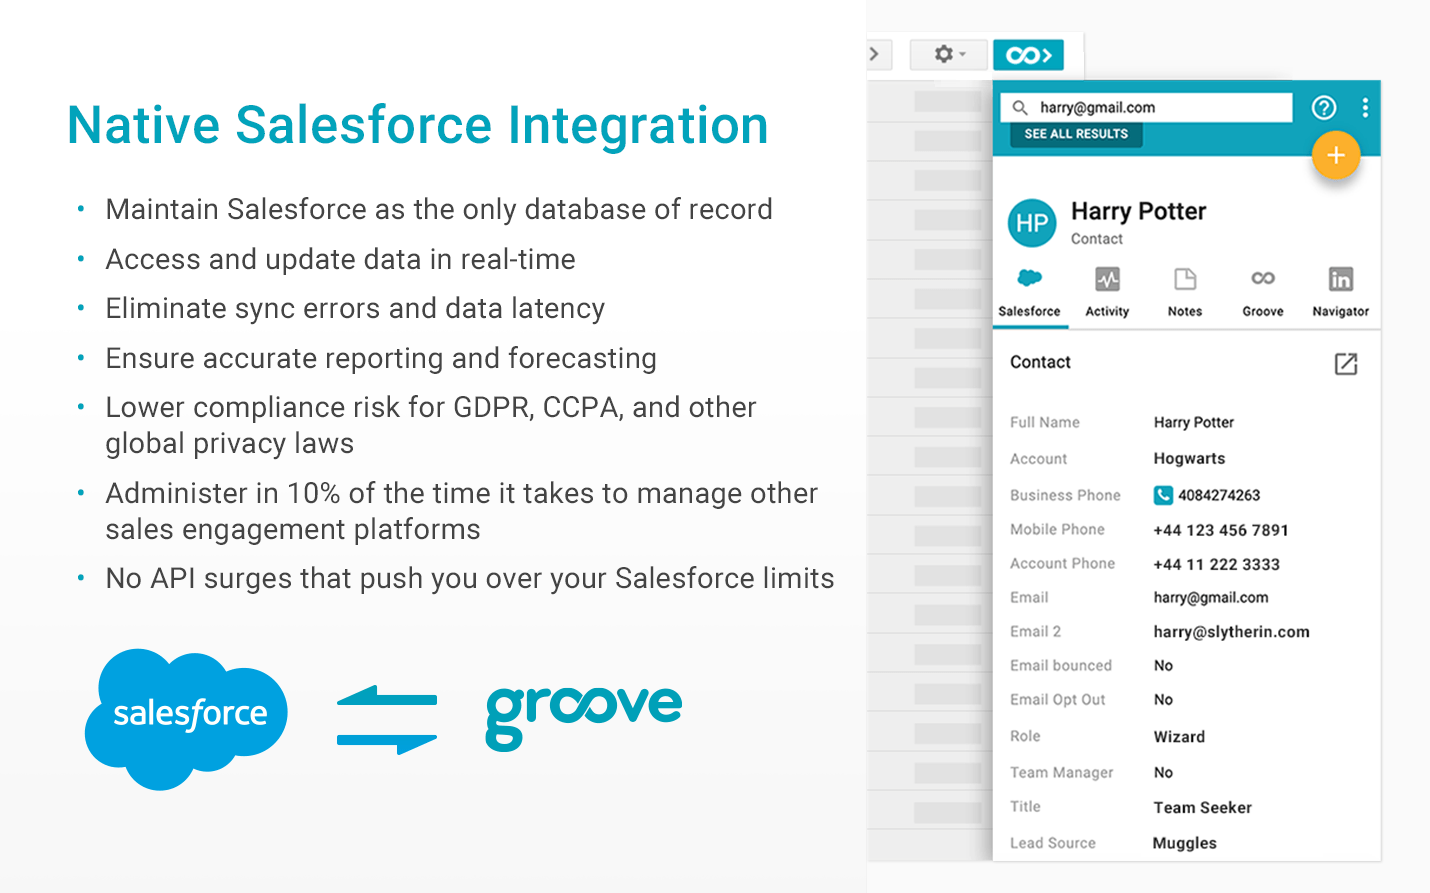
Task: Open the contact in Salesforce via the external-link icon
Action: [1347, 364]
